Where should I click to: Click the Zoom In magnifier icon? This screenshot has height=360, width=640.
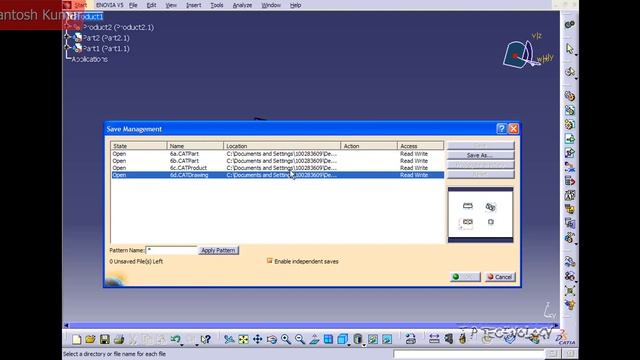tap(286, 339)
